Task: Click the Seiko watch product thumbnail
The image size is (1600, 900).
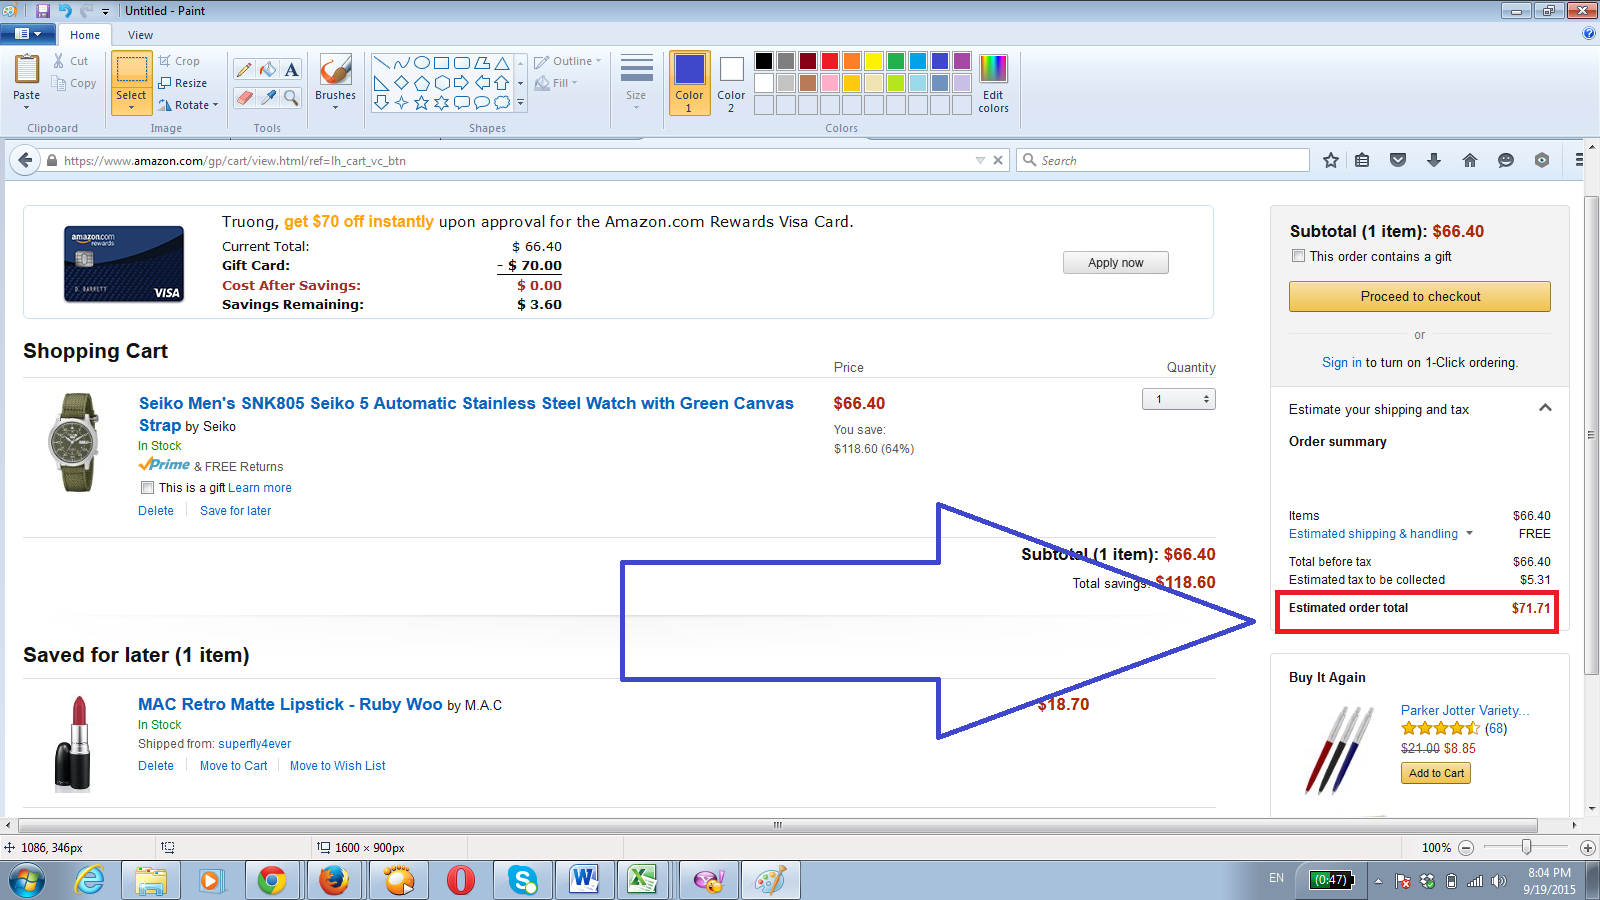Action: click(x=75, y=442)
